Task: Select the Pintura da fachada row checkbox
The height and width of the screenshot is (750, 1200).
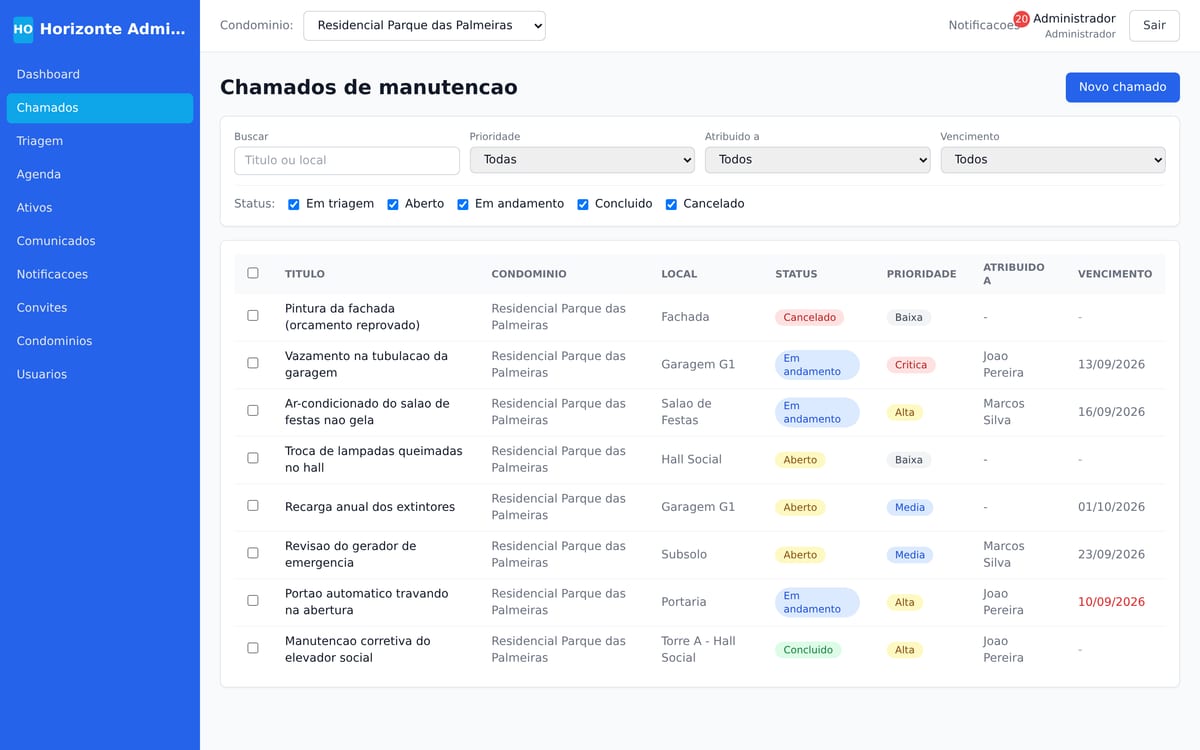Action: (x=253, y=315)
